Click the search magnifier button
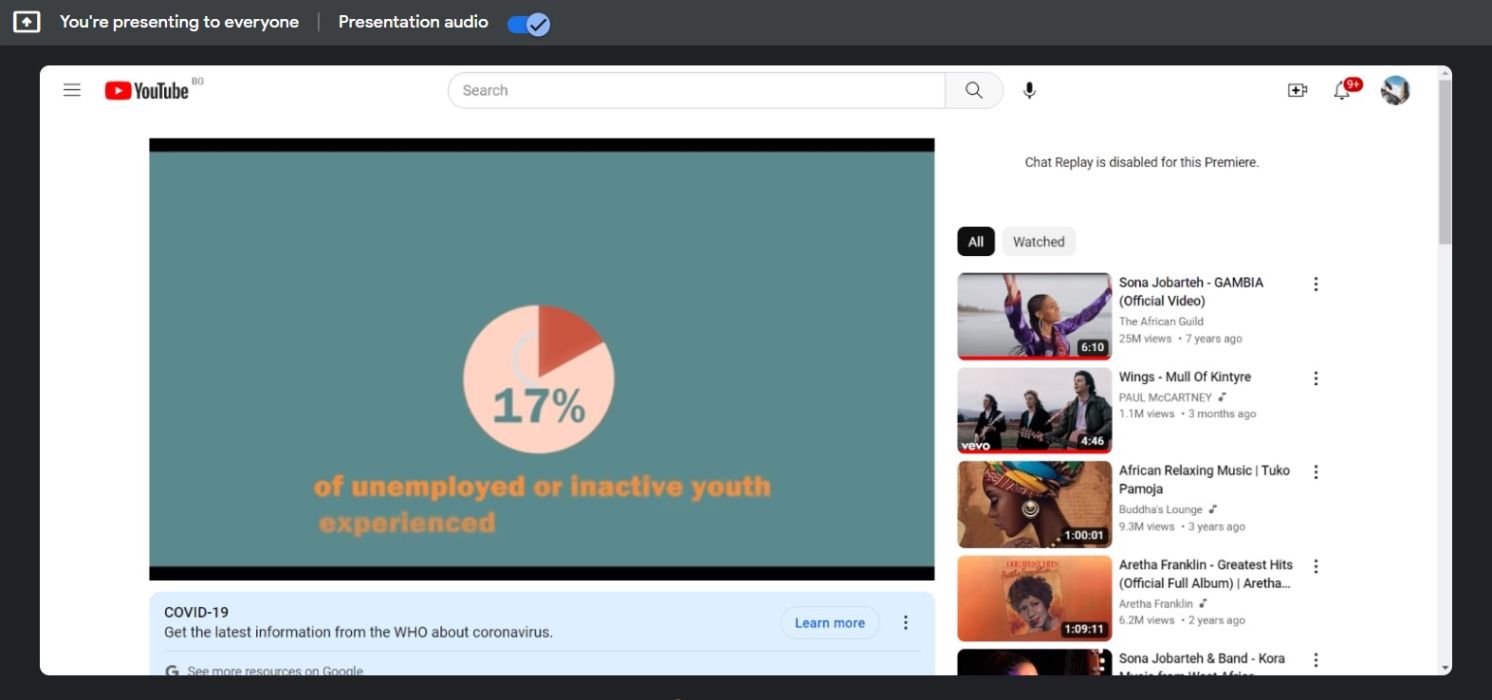The width and height of the screenshot is (1492, 700). [x=974, y=90]
